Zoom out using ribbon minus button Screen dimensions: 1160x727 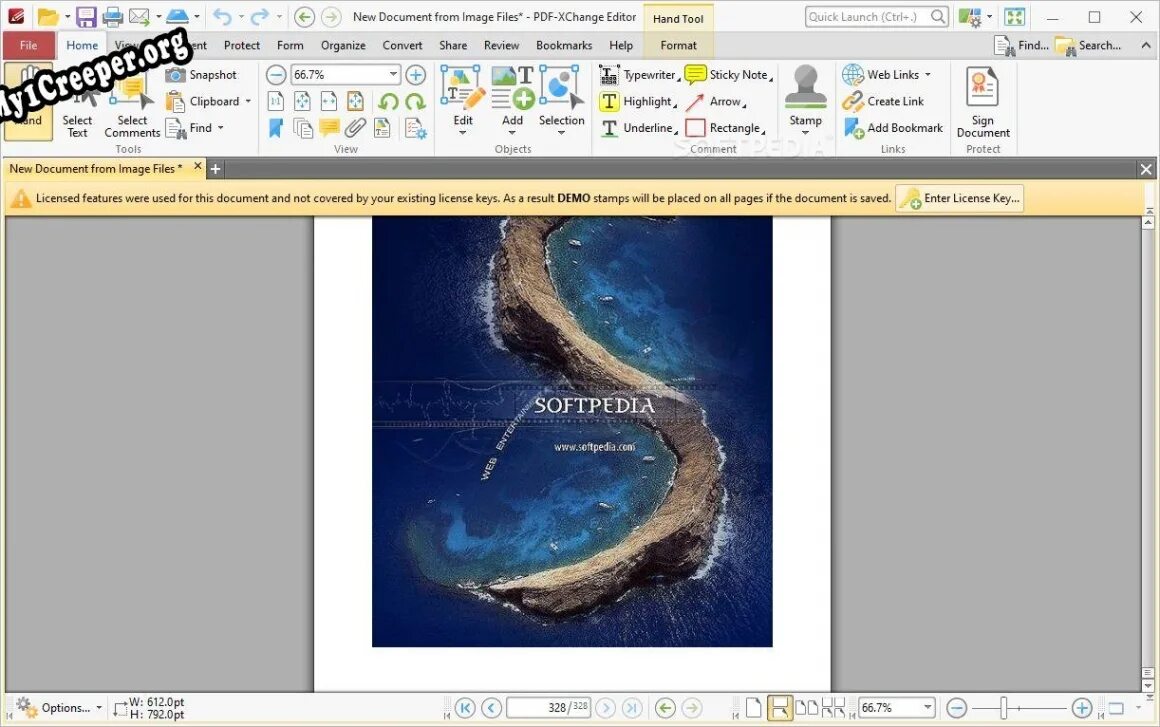[276, 75]
